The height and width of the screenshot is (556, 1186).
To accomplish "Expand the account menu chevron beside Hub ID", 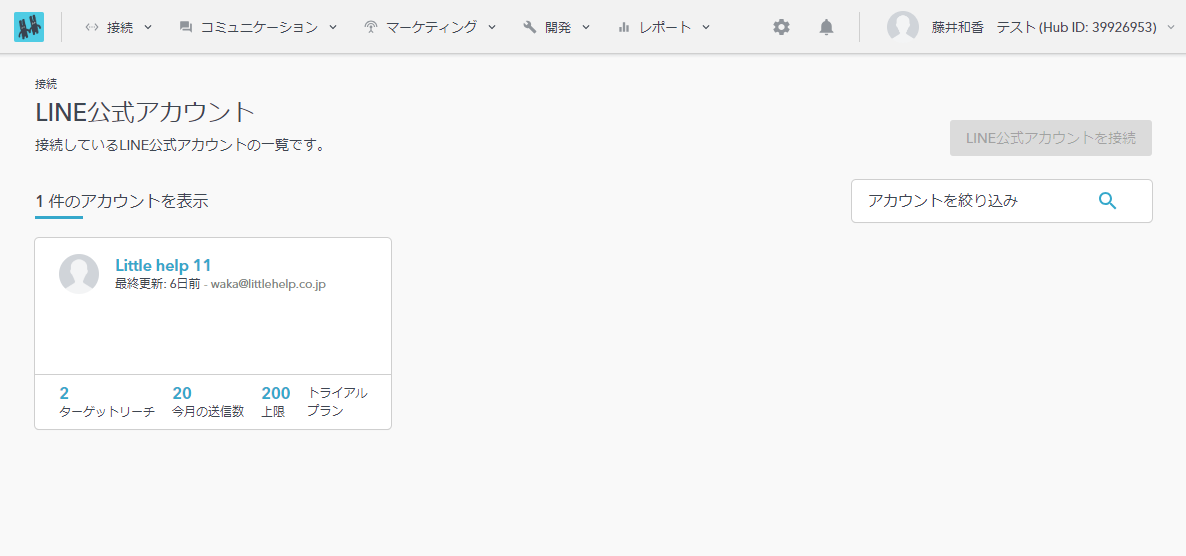I will 1171,27.
